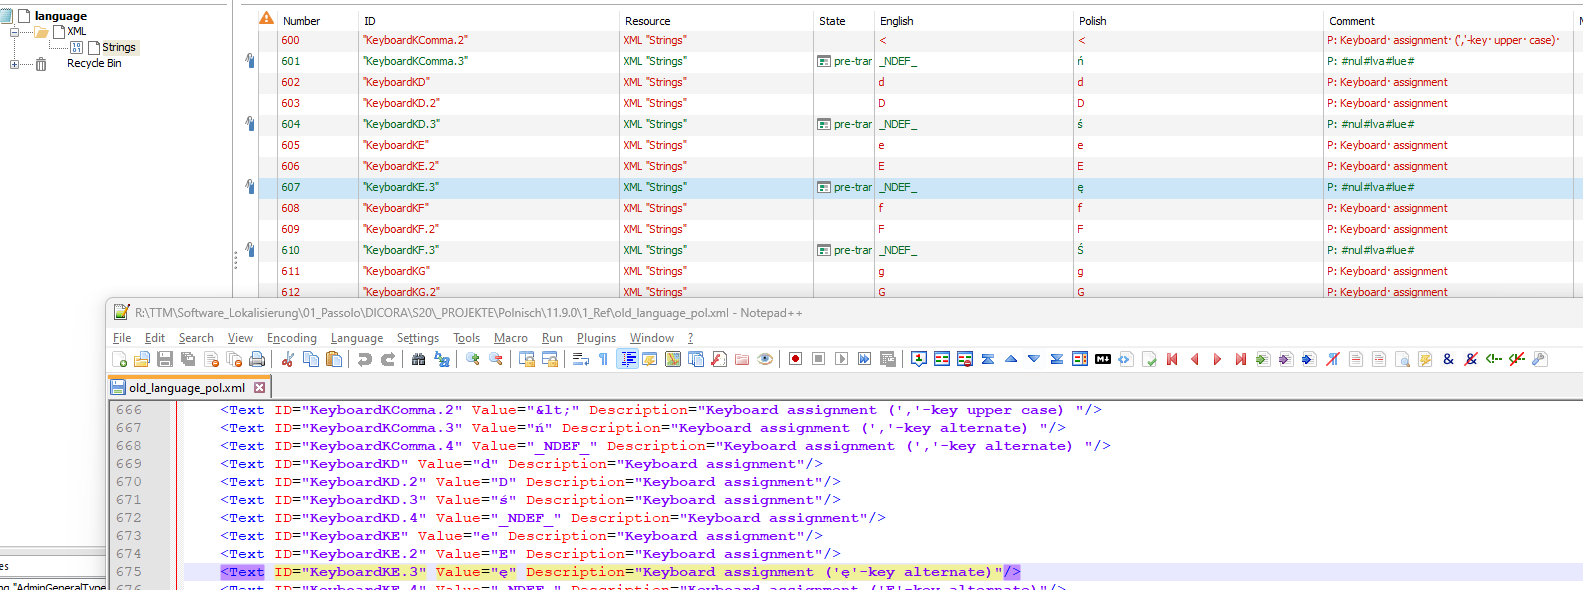Screen dimensions: 1583x590
Task: Open Folder as Workspace icon
Action: coord(742,360)
